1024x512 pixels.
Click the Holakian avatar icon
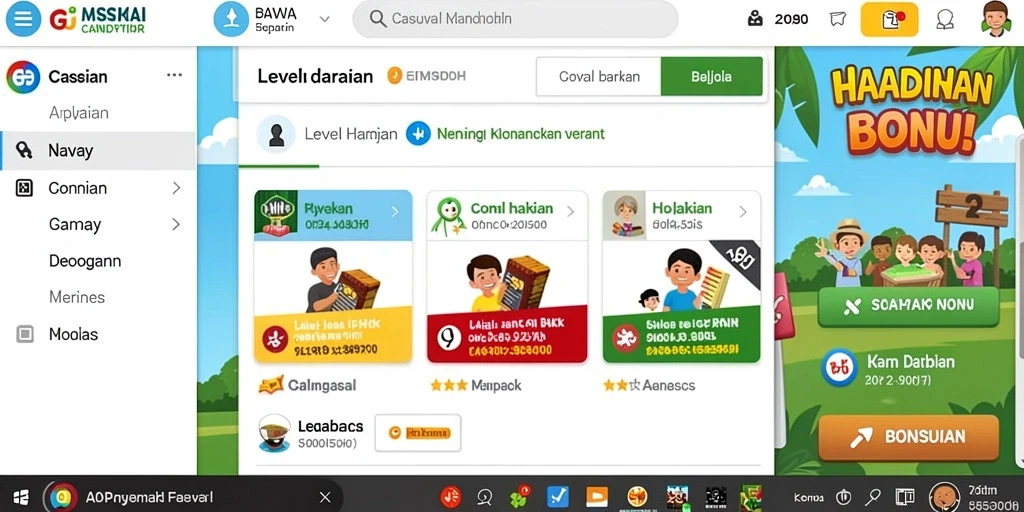624,216
